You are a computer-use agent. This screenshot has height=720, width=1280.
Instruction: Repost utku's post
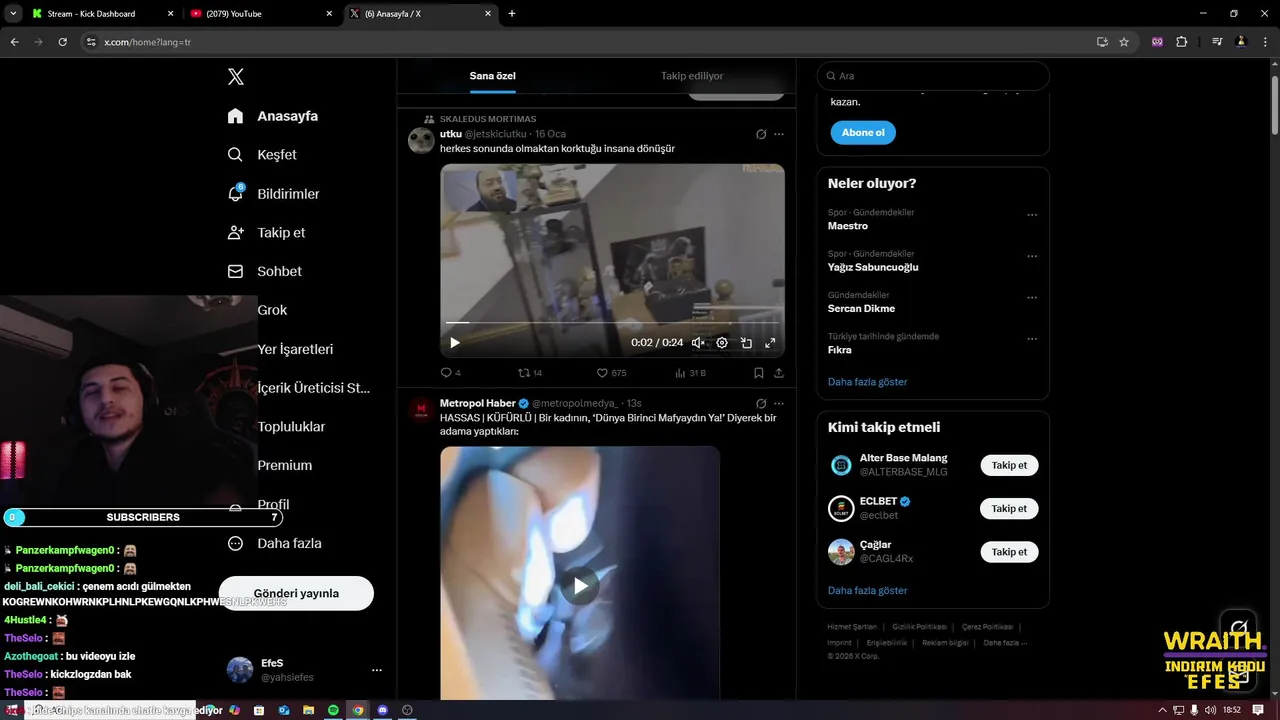530,373
